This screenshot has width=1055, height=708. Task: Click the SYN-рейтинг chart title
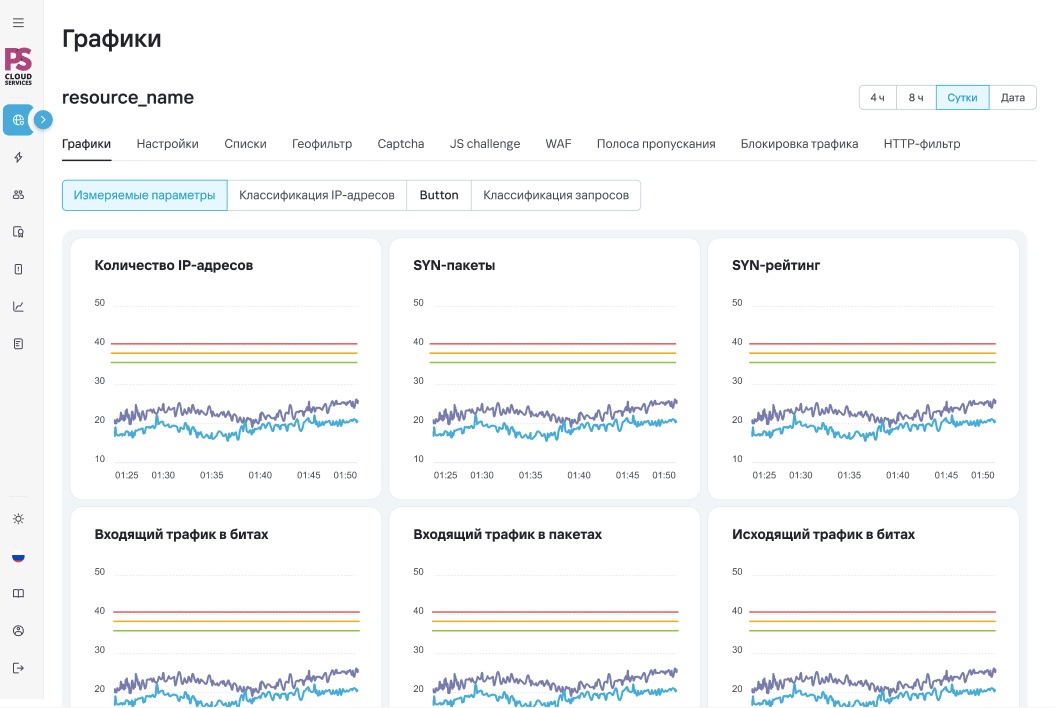776,265
